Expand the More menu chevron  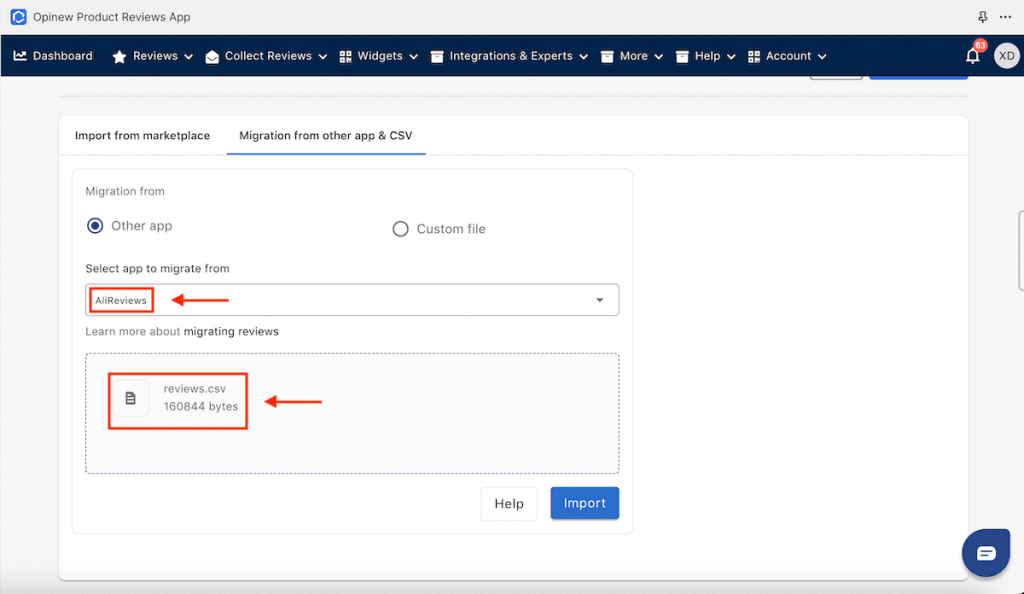(x=658, y=57)
